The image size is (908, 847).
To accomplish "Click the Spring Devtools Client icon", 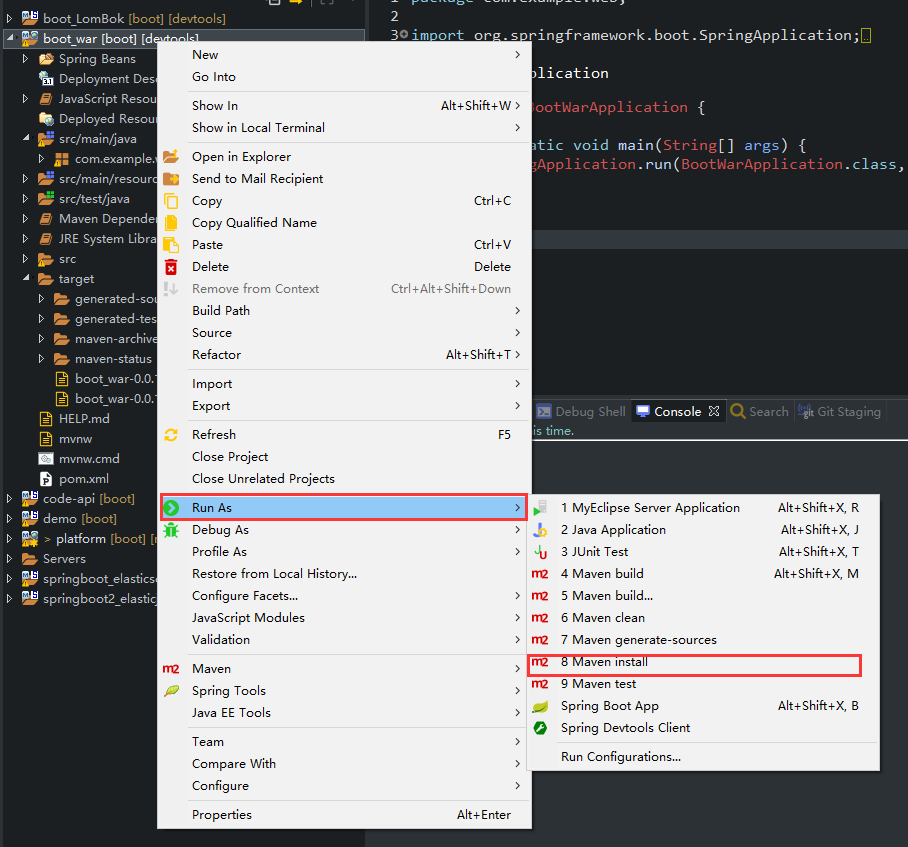I will (x=539, y=728).
